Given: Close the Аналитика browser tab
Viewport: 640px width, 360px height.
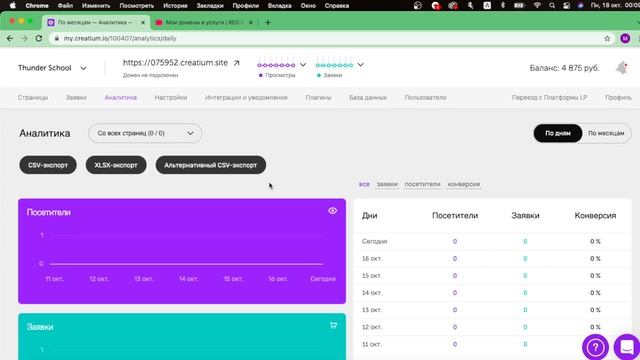Looking at the screenshot, I should [143, 22].
